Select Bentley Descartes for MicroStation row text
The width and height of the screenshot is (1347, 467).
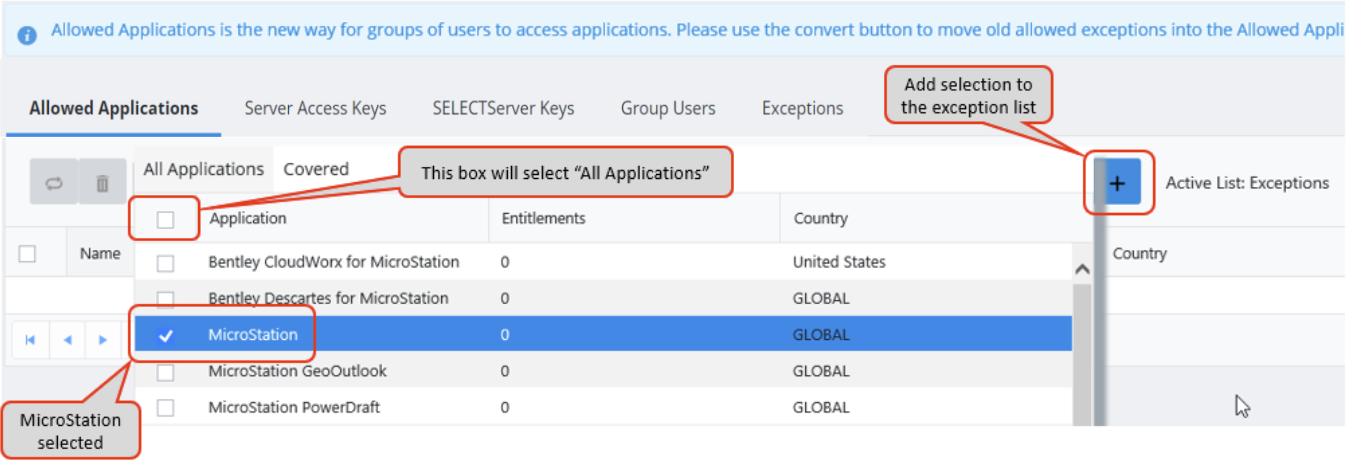click(x=328, y=298)
